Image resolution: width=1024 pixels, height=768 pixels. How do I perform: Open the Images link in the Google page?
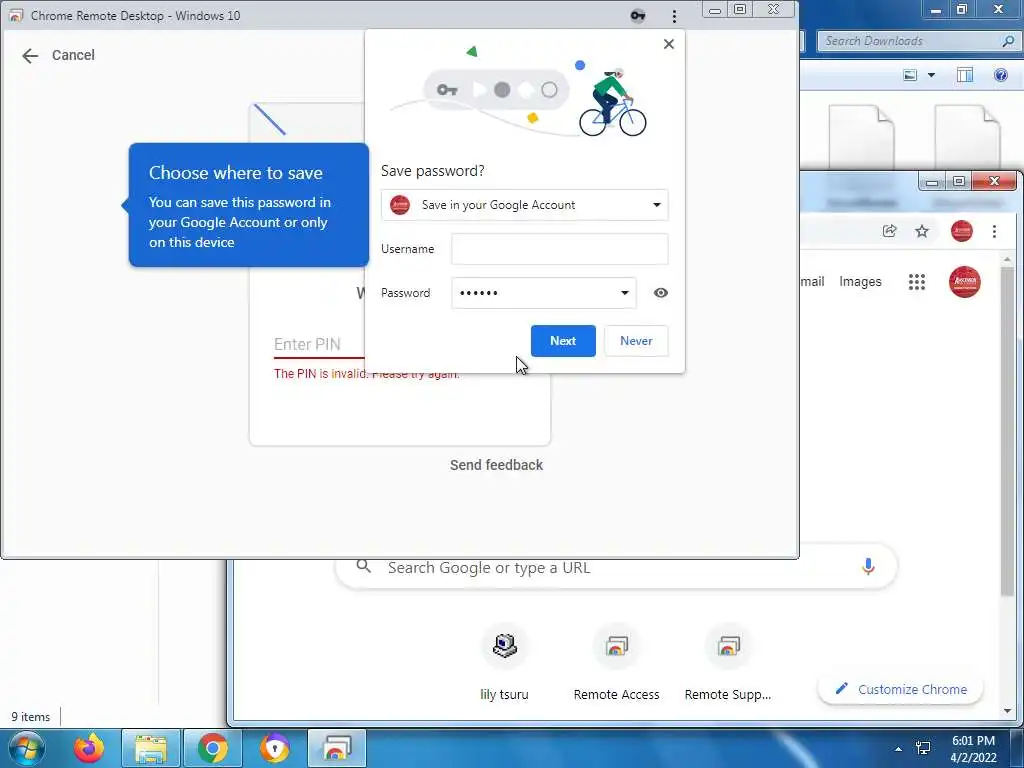tap(859, 281)
